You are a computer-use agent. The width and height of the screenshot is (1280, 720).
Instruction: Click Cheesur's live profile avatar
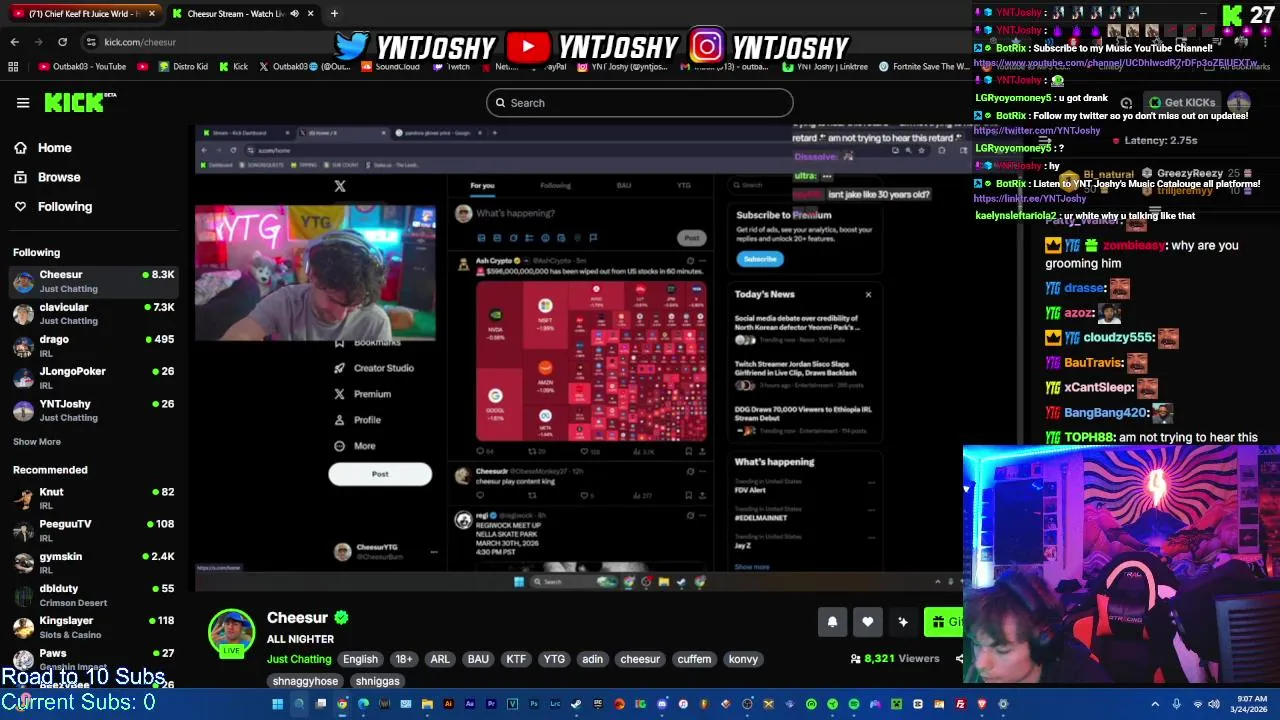[x=231, y=632]
